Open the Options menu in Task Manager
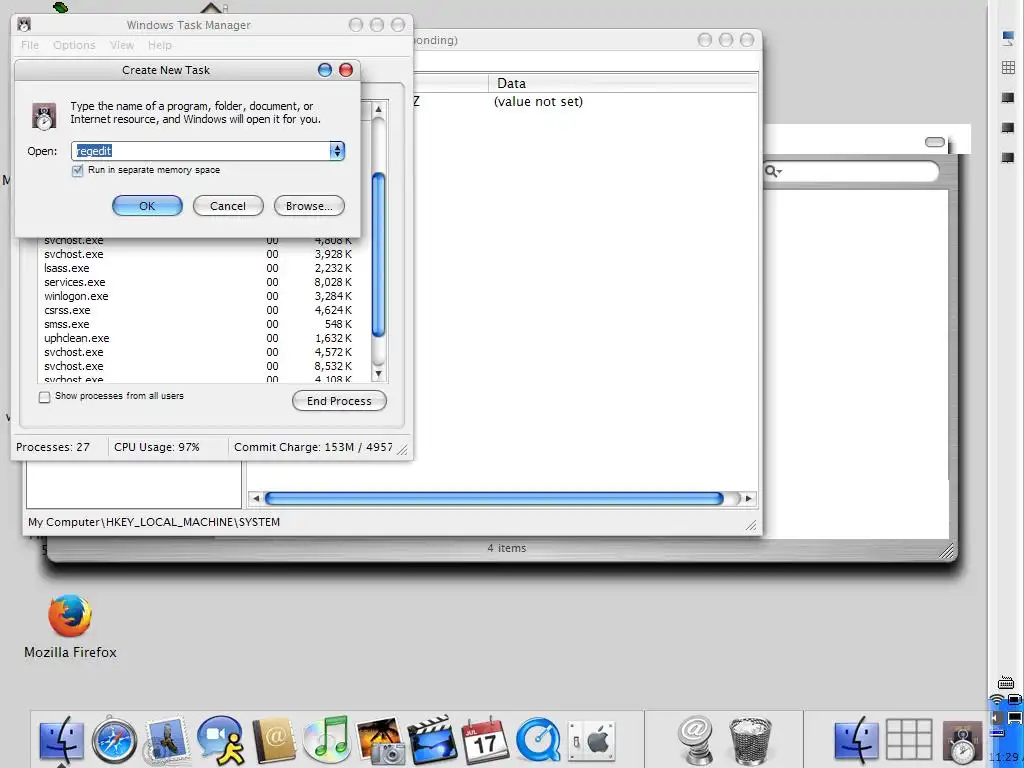1024x768 pixels. click(x=74, y=45)
